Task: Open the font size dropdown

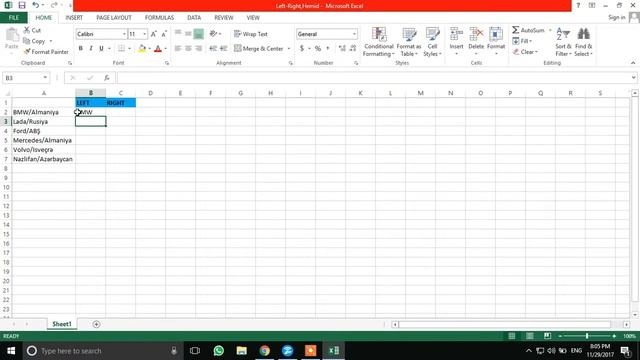Action: pos(144,34)
